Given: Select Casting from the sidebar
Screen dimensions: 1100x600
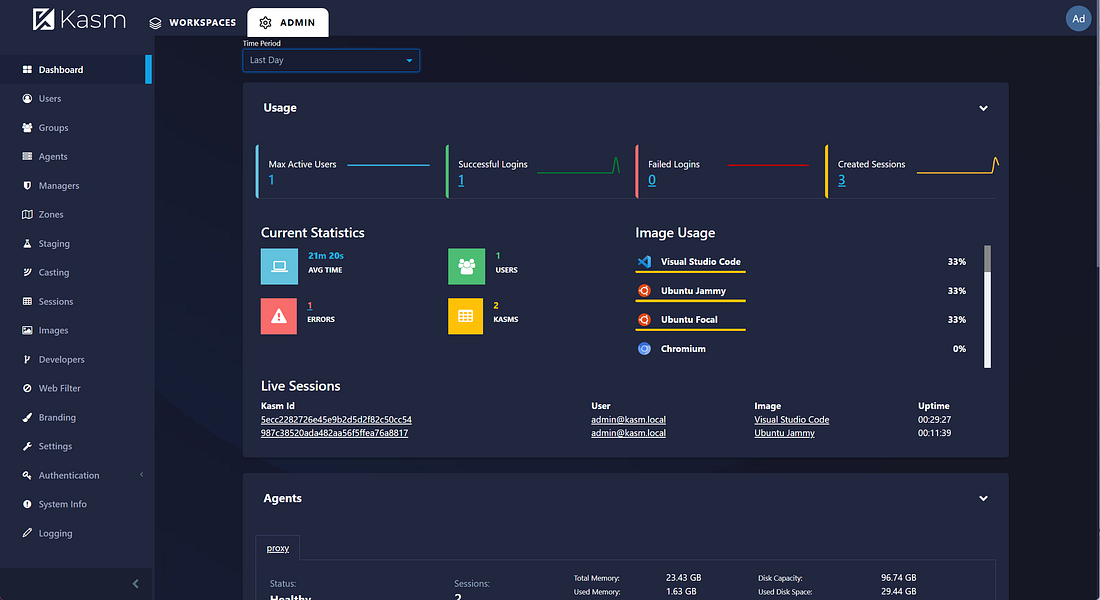Looking at the screenshot, I should coord(51,272).
